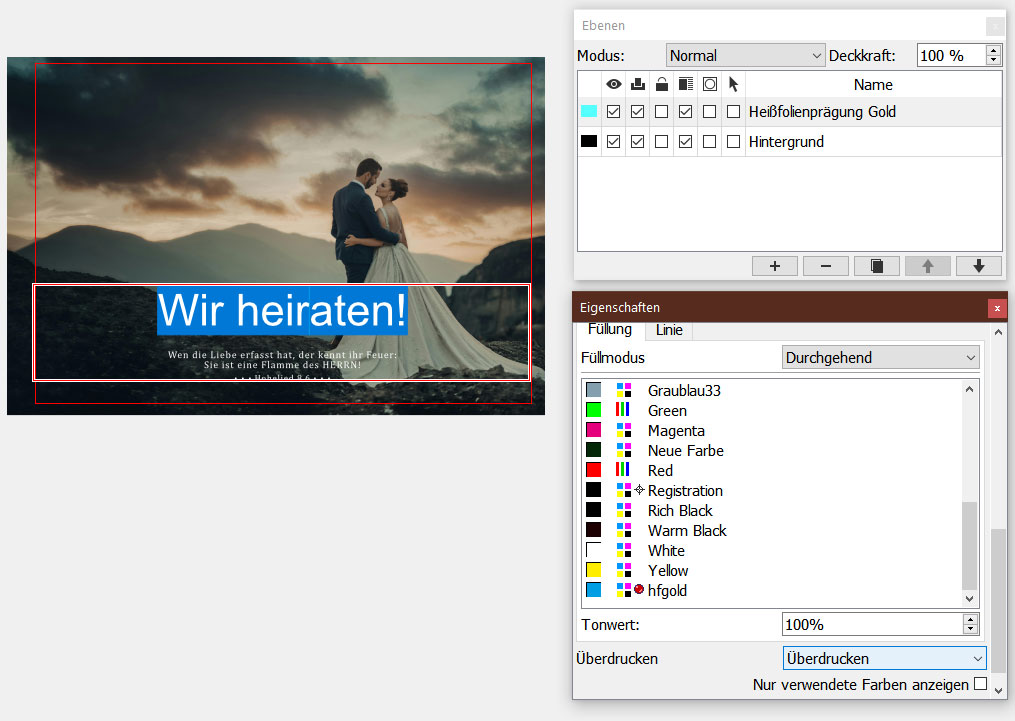Viewport: 1015px width, 721px height.
Task: Close the Eigenschaften panel
Action: 995,308
